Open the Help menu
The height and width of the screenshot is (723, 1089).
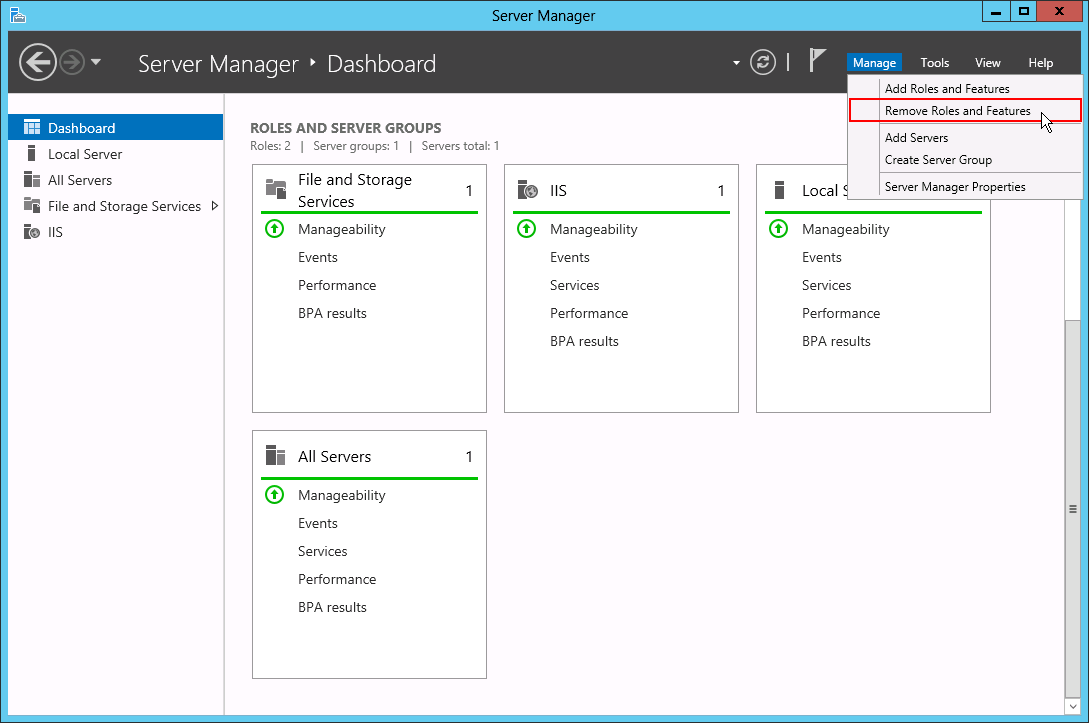1040,63
